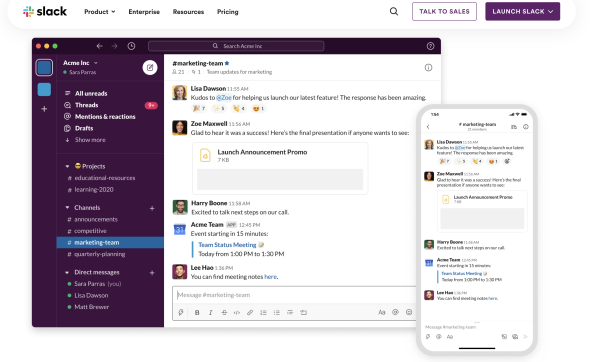Insert a link using the link icon
Image resolution: width=600 pixels, height=362 pixels.
point(250,313)
